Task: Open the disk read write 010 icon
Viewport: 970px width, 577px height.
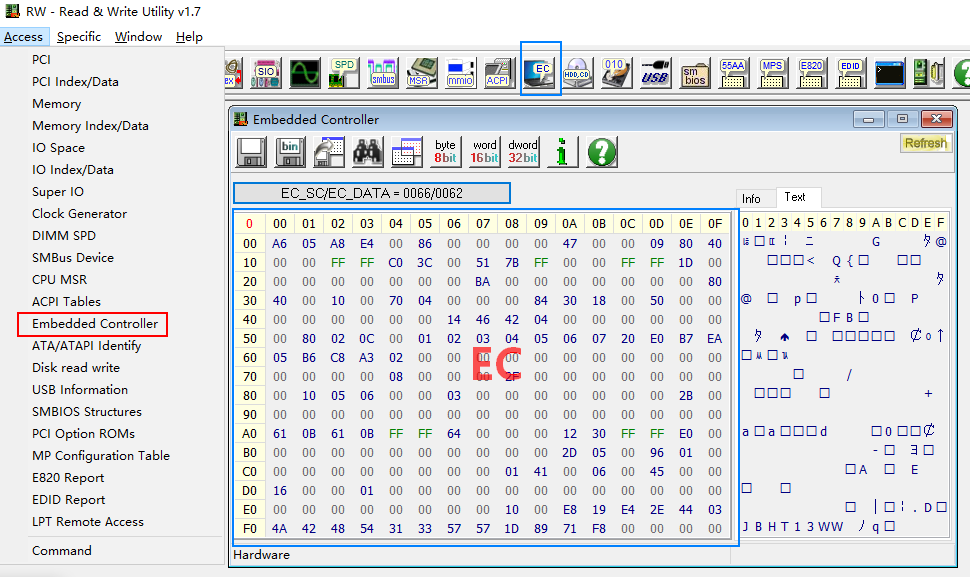Action: (616, 73)
